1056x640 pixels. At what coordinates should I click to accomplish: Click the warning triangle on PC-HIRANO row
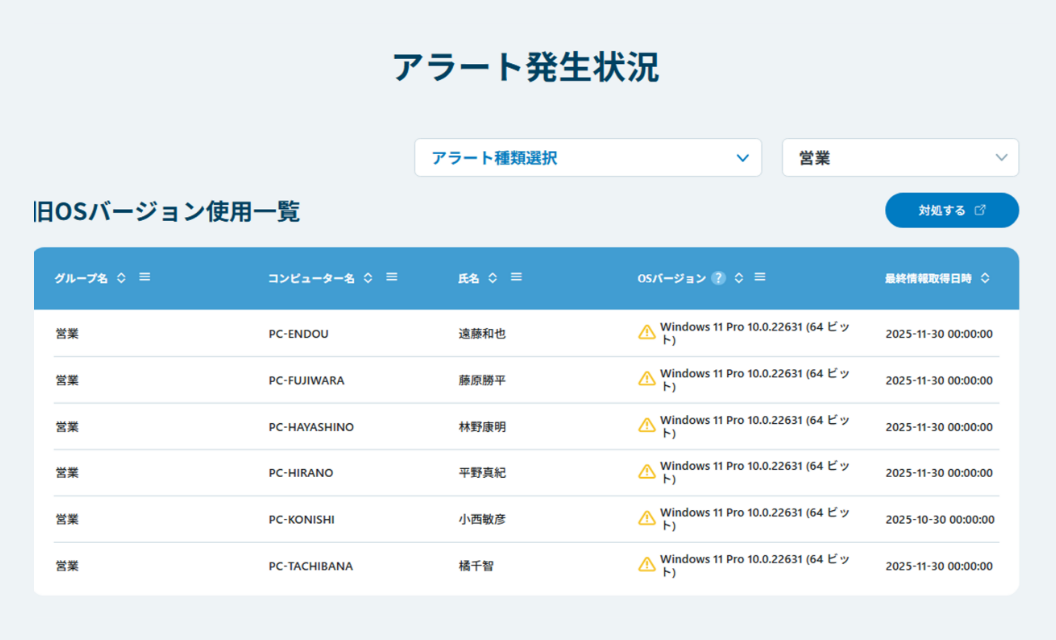point(647,471)
